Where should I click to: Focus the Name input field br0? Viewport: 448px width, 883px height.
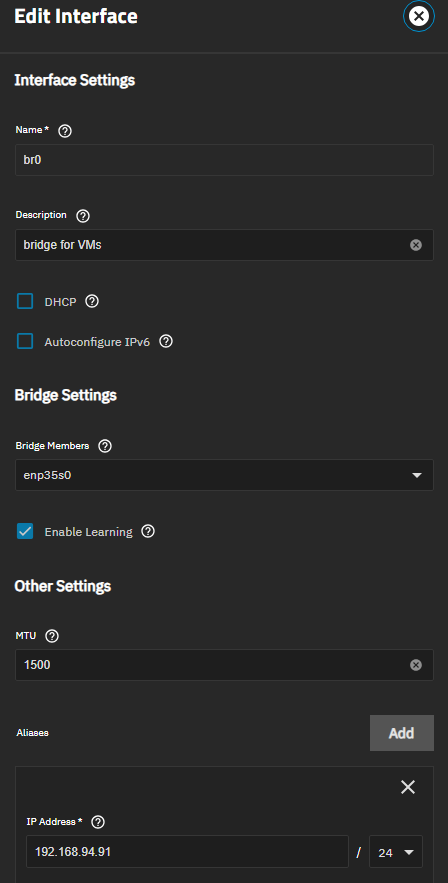coord(224,160)
